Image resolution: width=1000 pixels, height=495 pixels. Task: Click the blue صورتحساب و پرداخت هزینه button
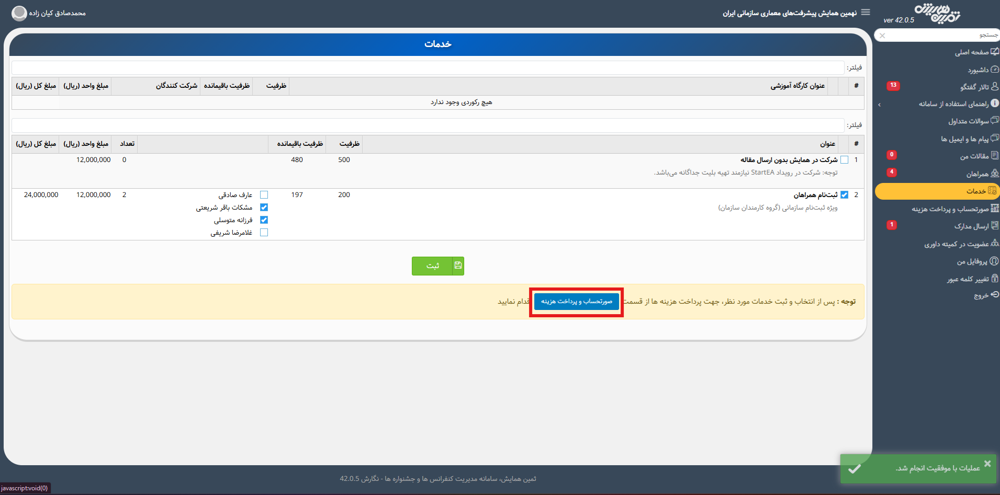[x=576, y=301]
